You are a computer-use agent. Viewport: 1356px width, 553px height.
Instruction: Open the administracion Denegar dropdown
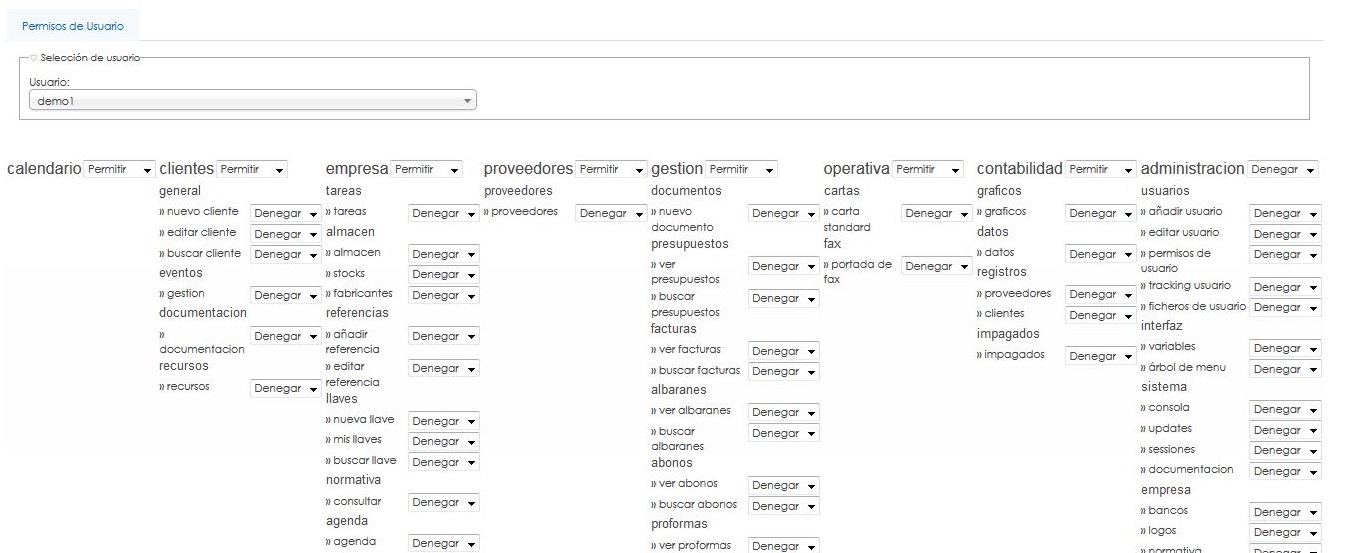(x=1283, y=170)
